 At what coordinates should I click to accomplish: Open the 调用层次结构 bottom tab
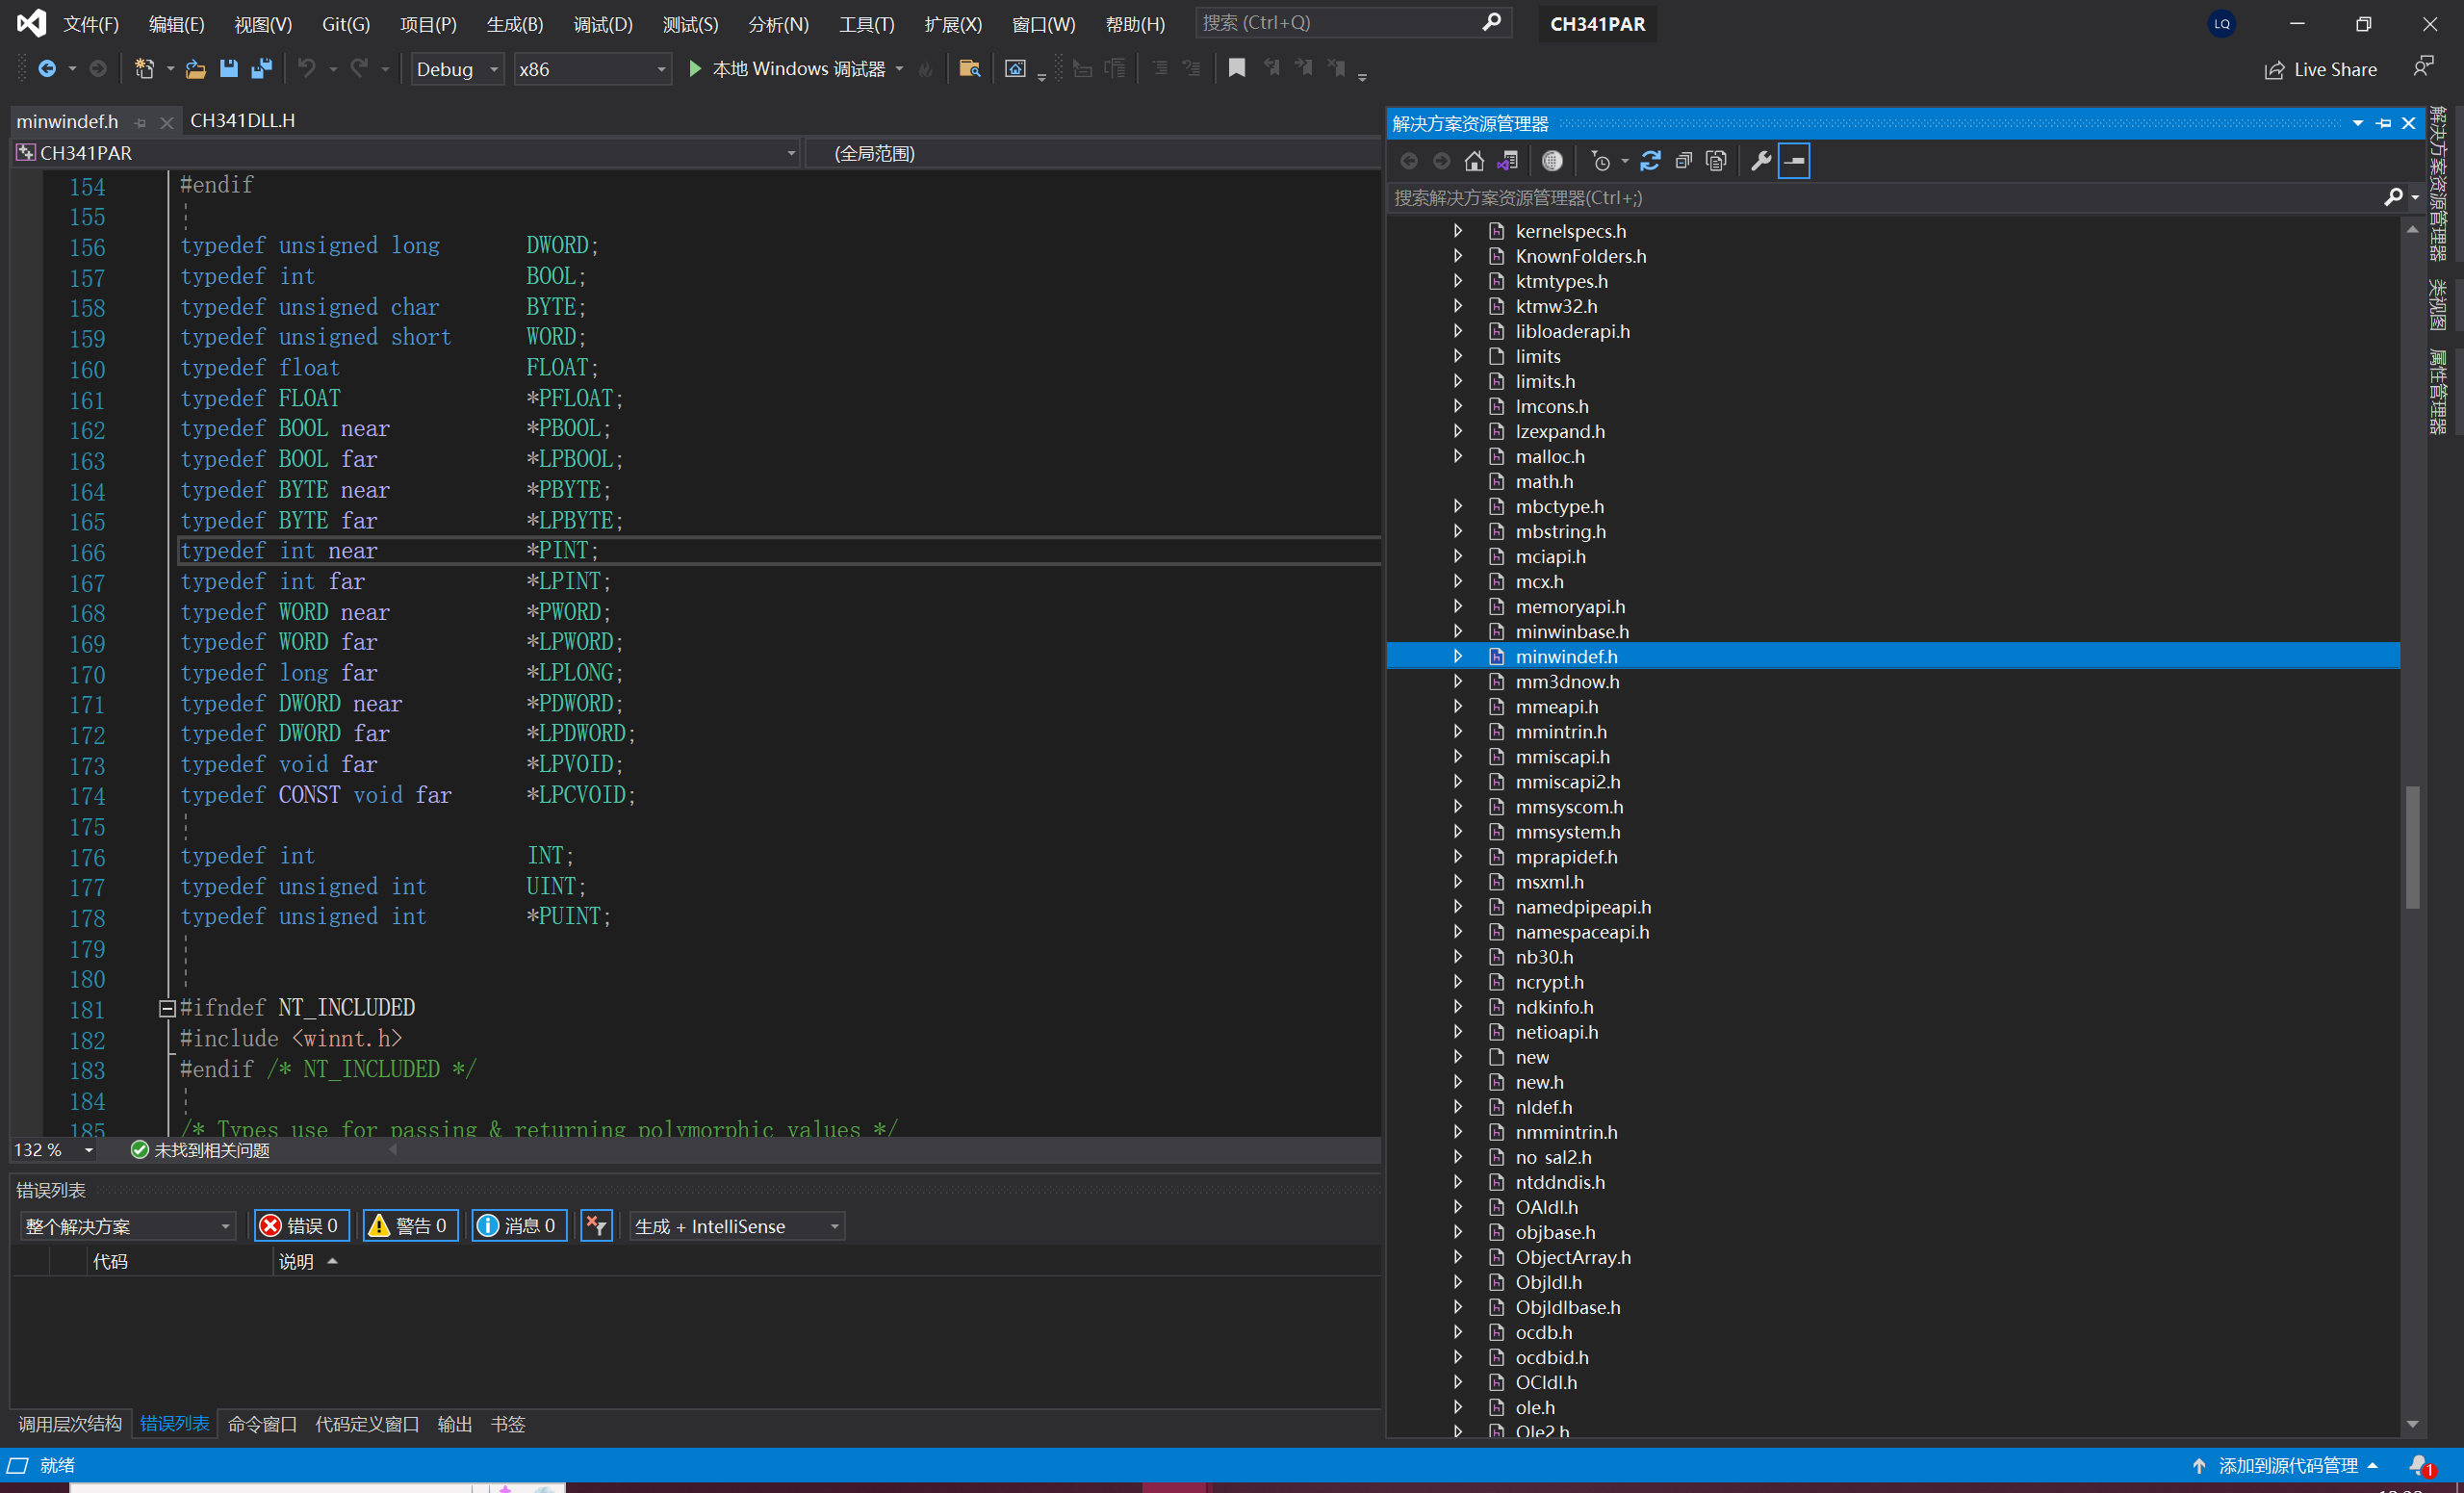tap(70, 1423)
